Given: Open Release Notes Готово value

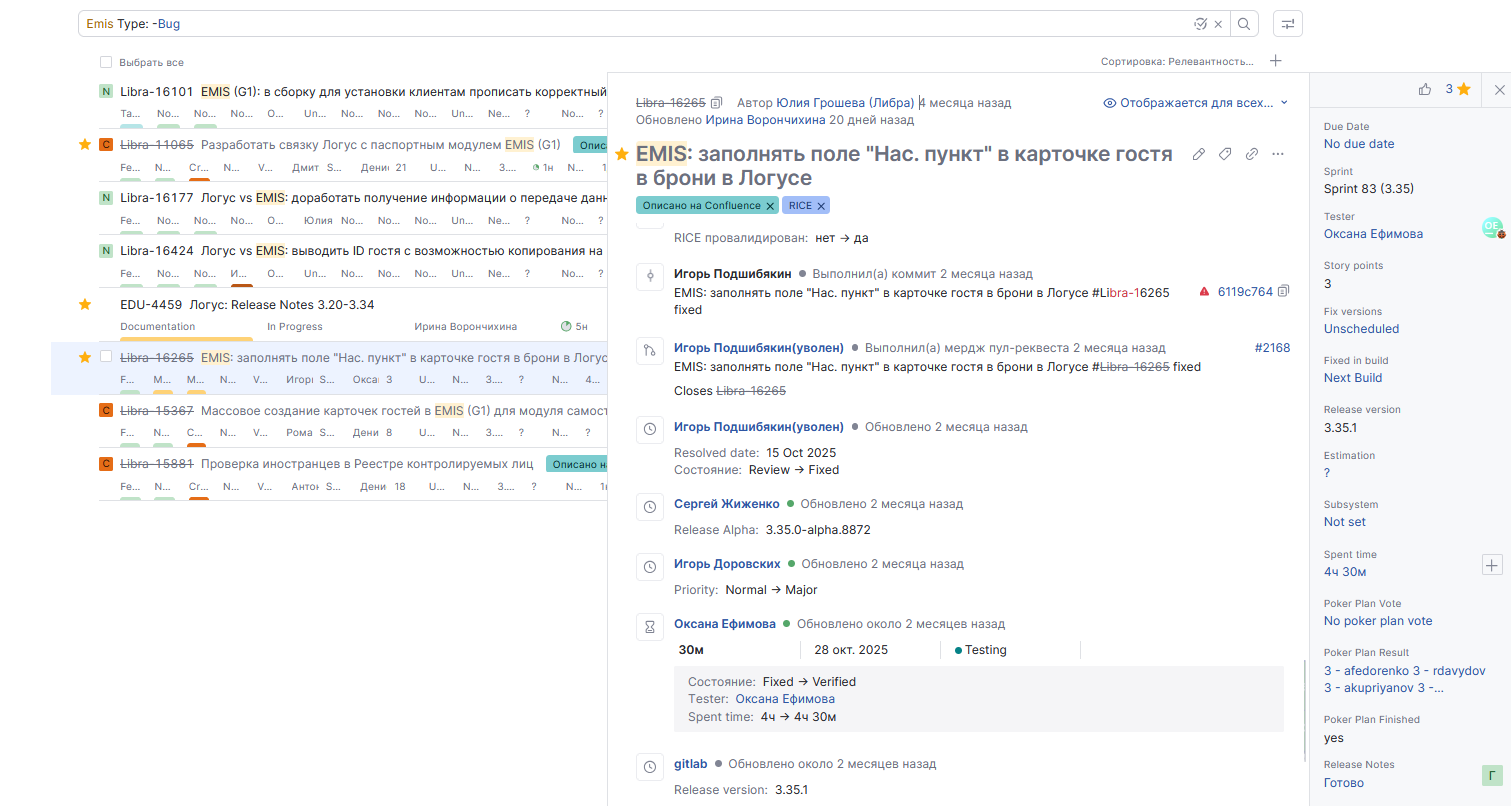Looking at the screenshot, I should tap(1343, 783).
